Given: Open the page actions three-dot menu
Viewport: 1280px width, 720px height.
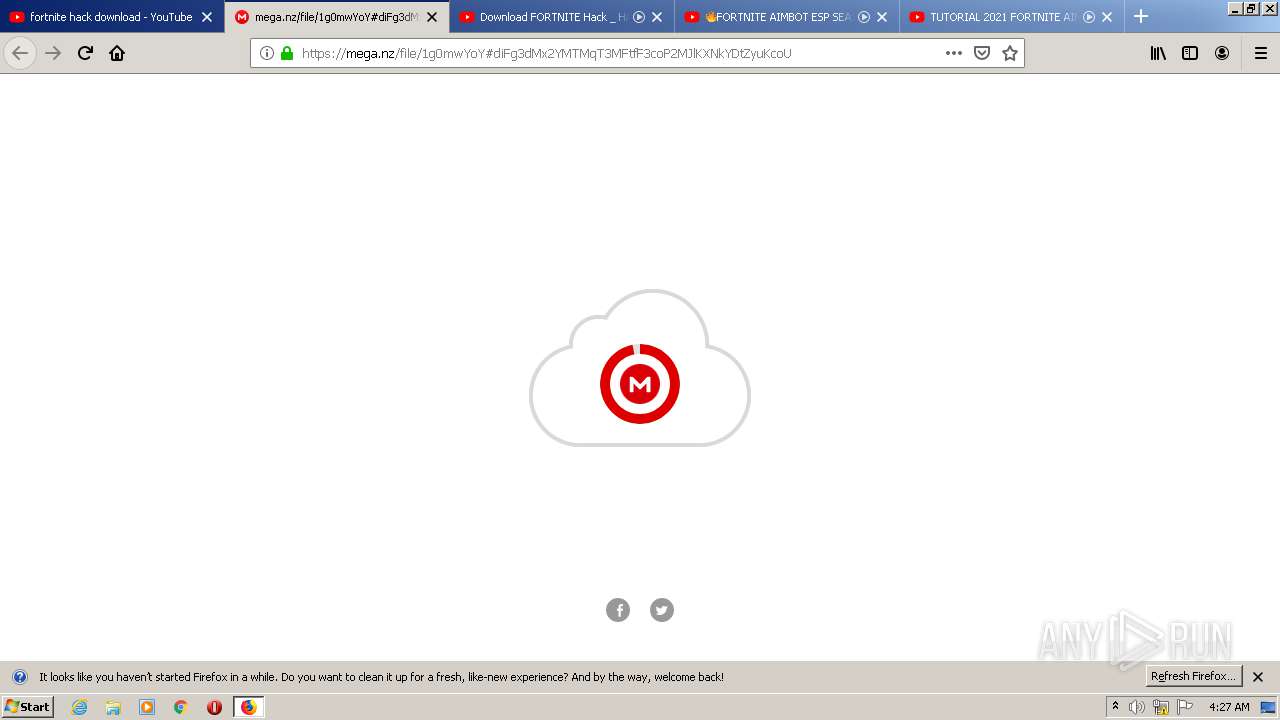Looking at the screenshot, I should [954, 53].
